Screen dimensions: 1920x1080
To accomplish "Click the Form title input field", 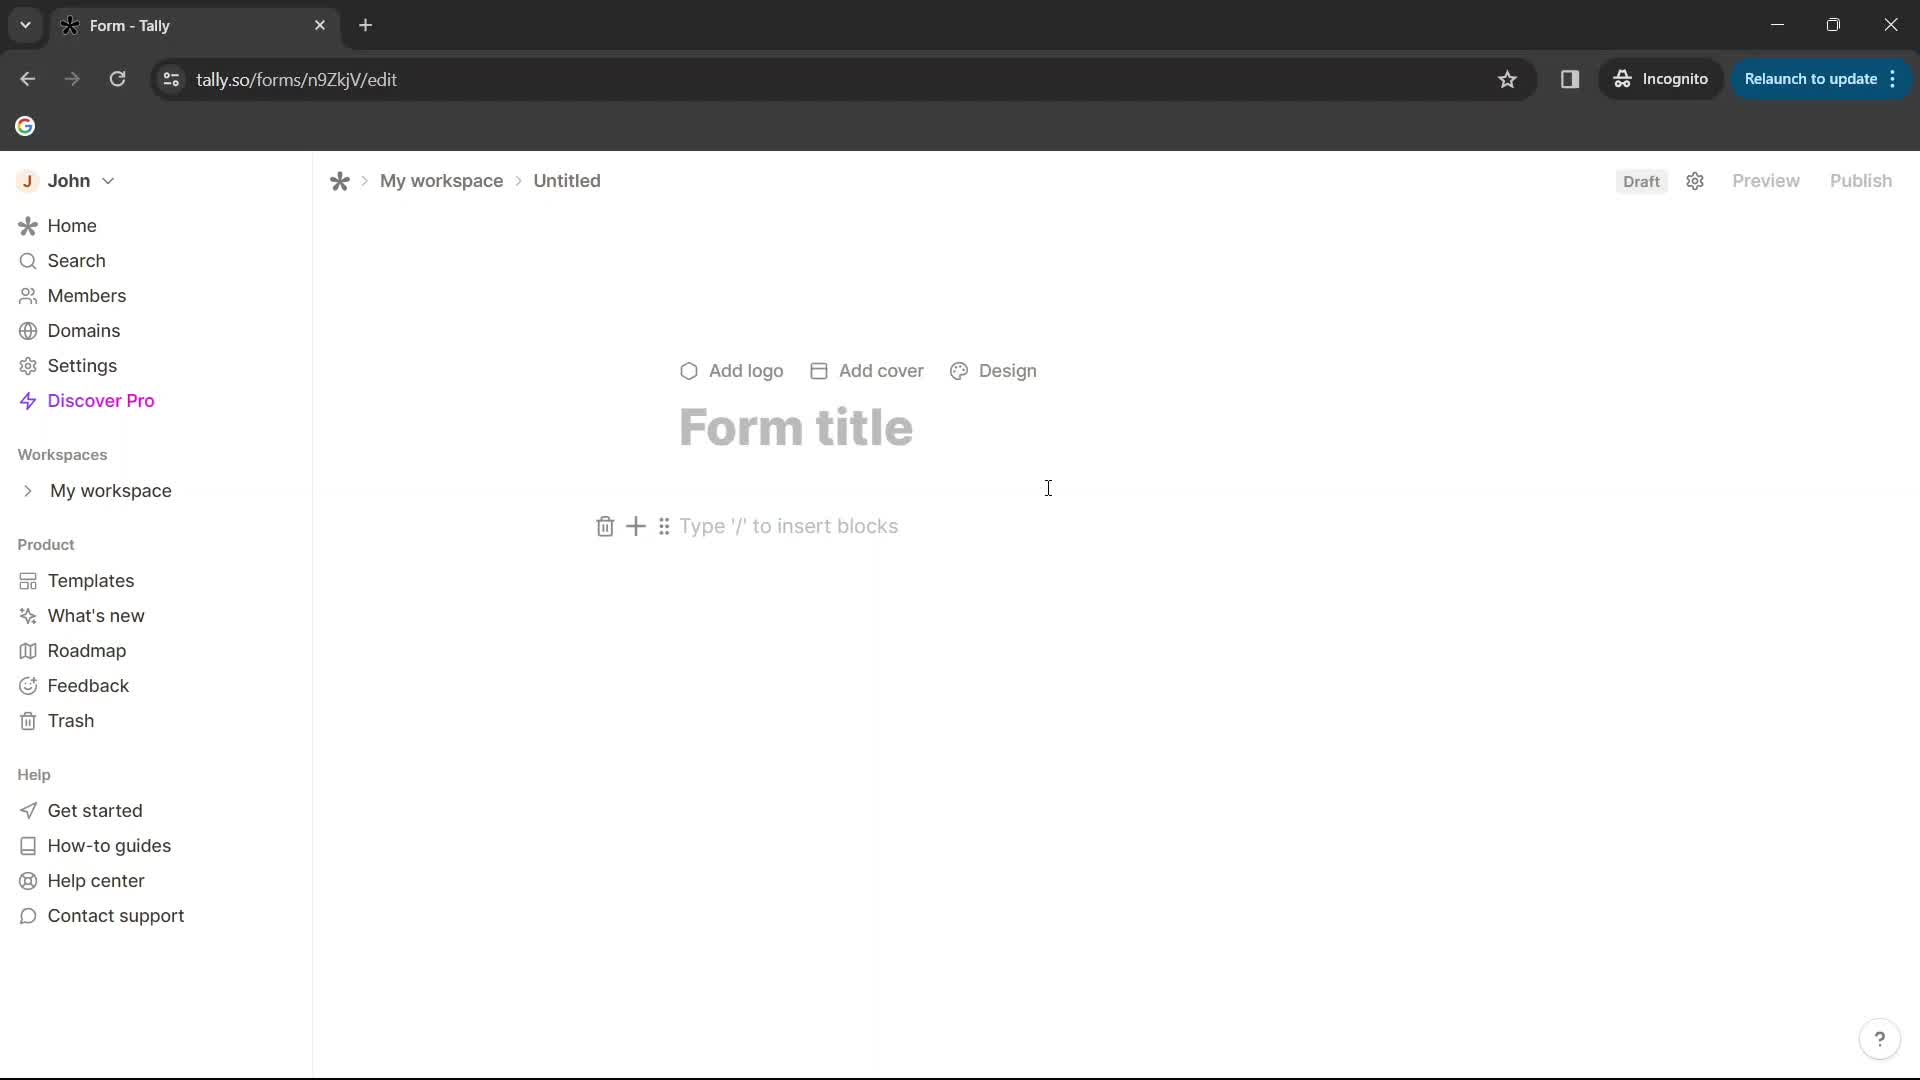I will pos(795,426).
